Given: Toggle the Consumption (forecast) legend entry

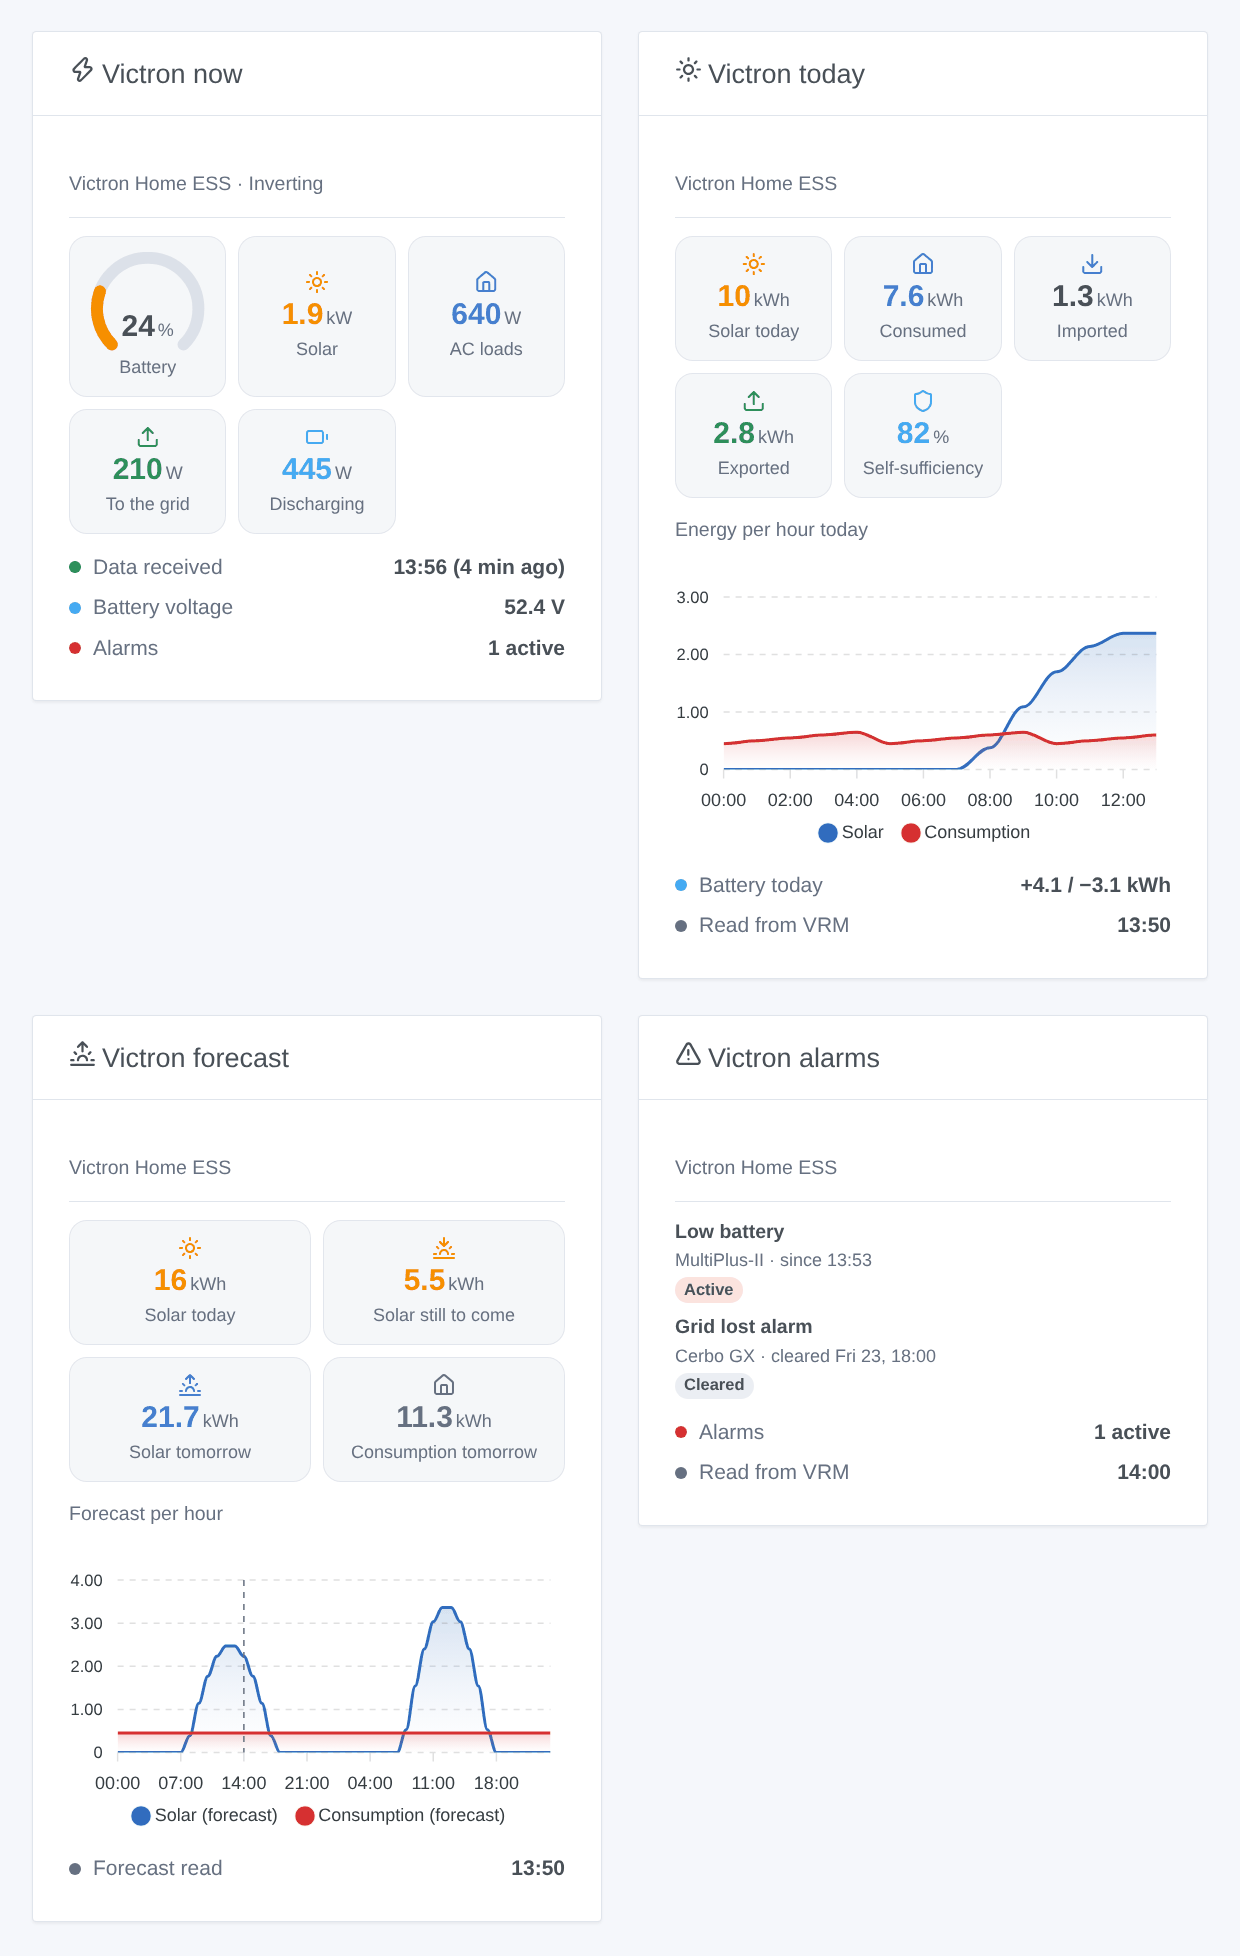Looking at the screenshot, I should coord(400,1815).
